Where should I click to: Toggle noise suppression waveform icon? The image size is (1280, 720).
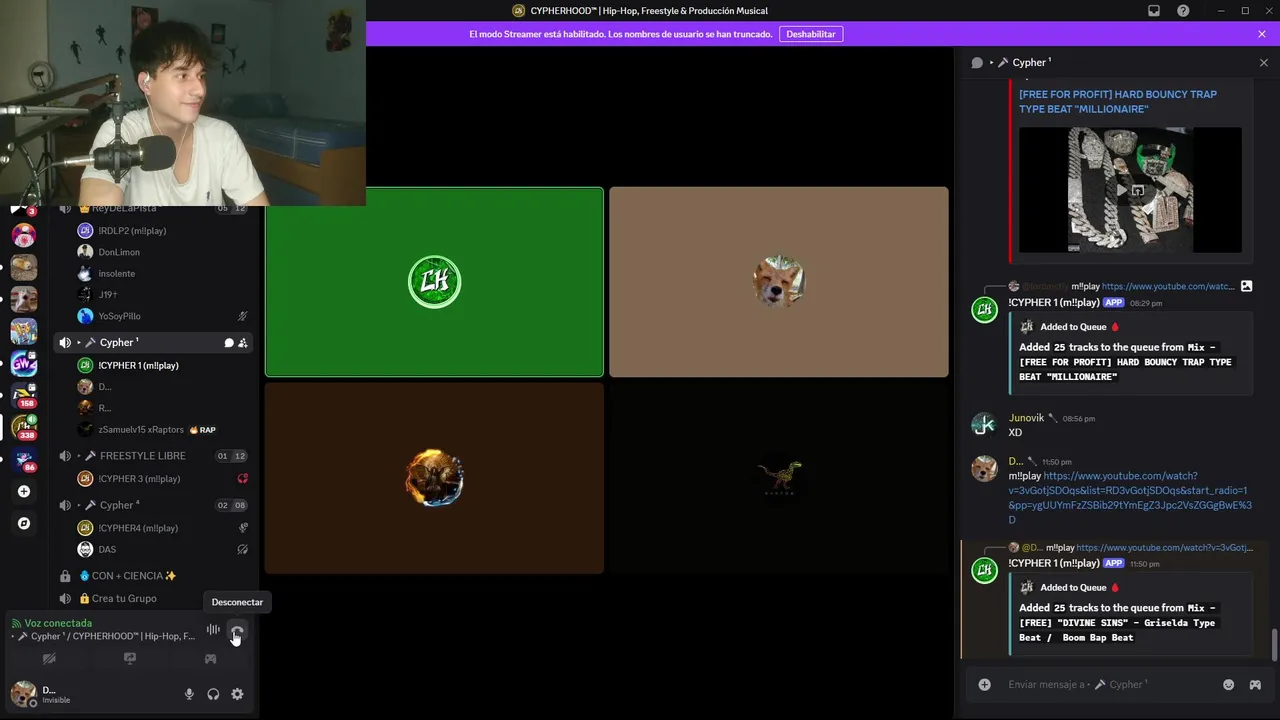213,630
